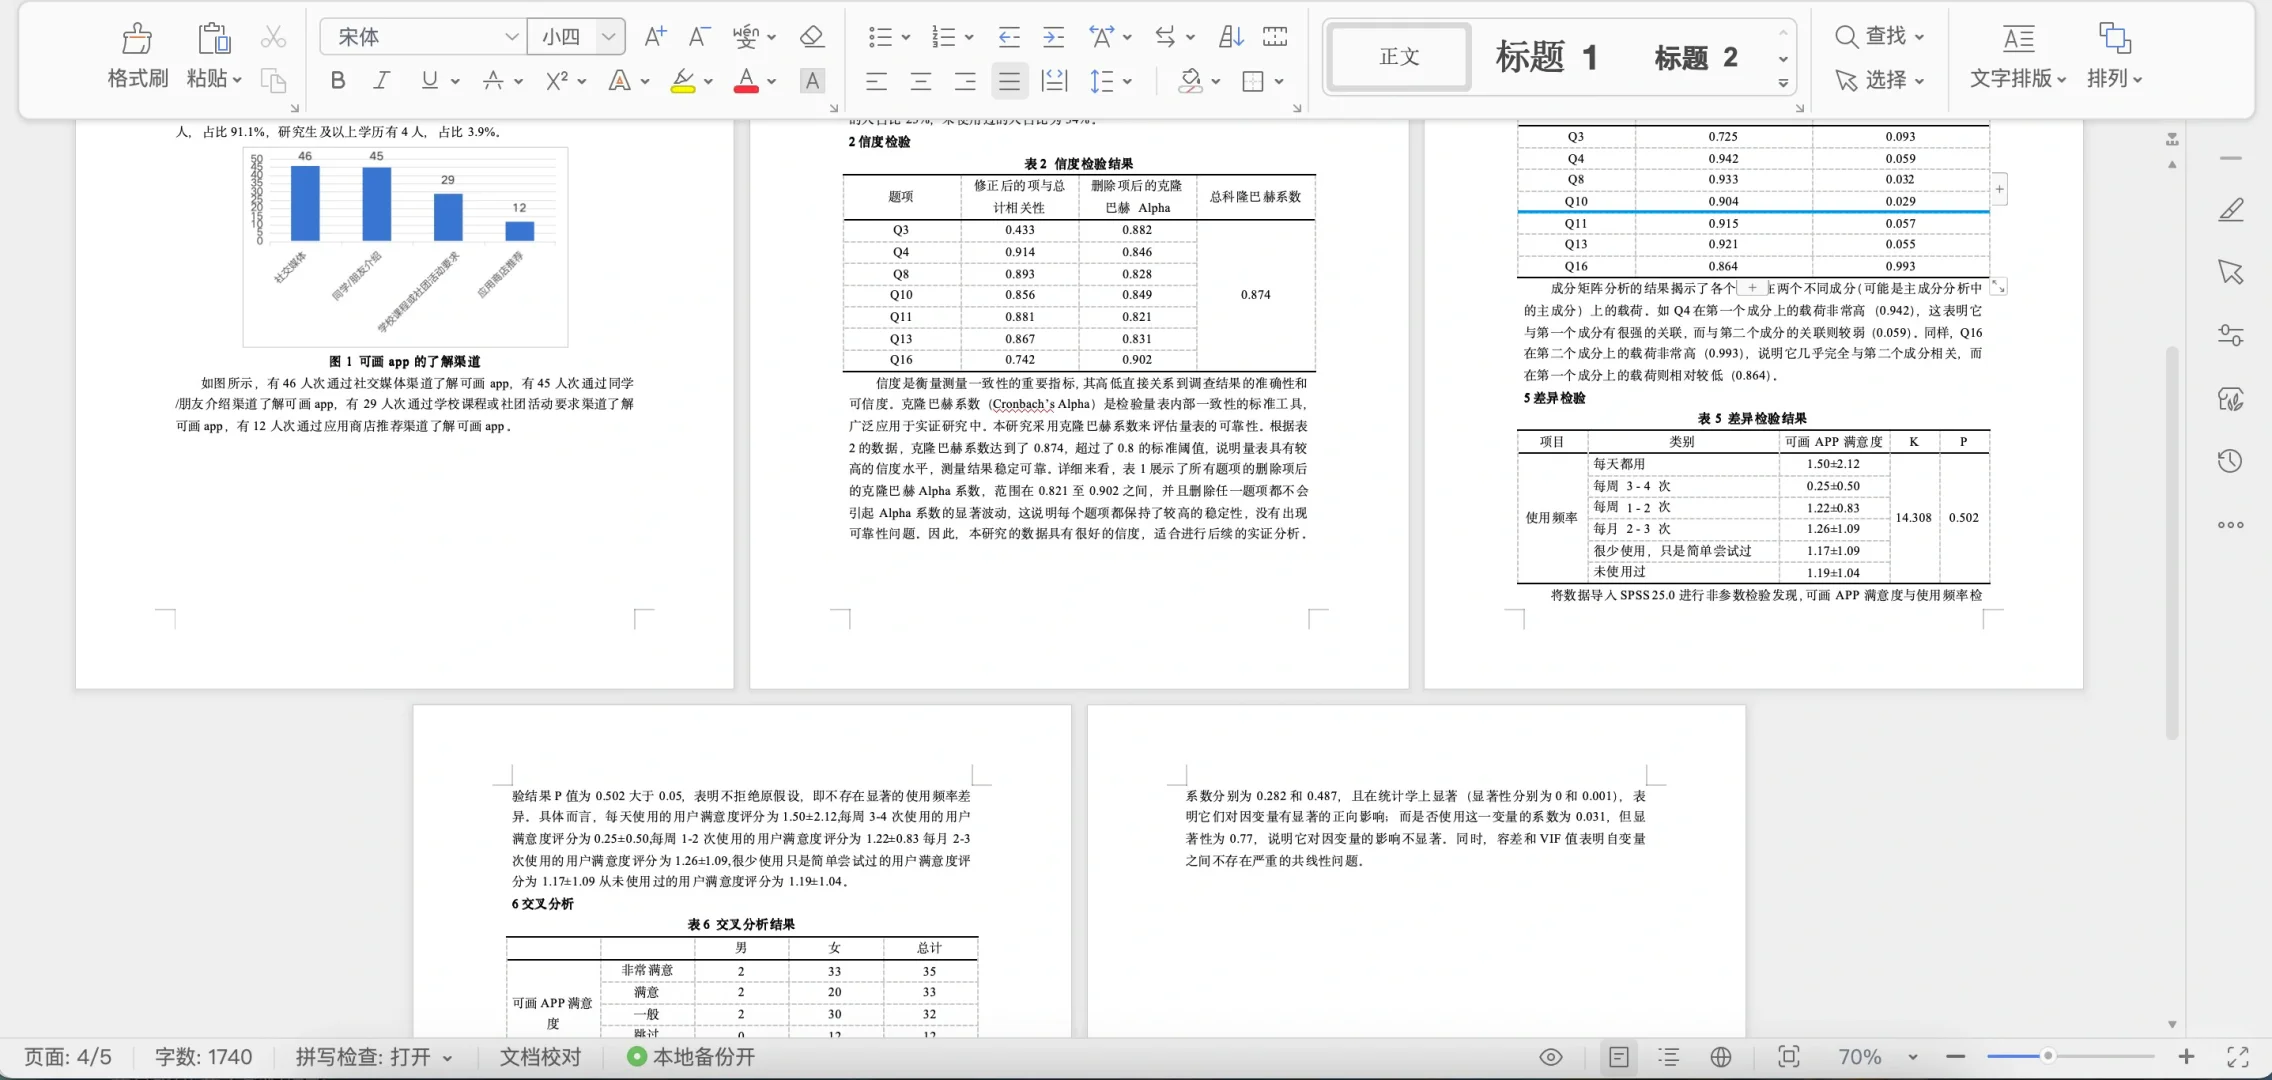Image resolution: width=2272 pixels, height=1080 pixels.
Task: Click the center alignment icon
Action: pos(920,81)
